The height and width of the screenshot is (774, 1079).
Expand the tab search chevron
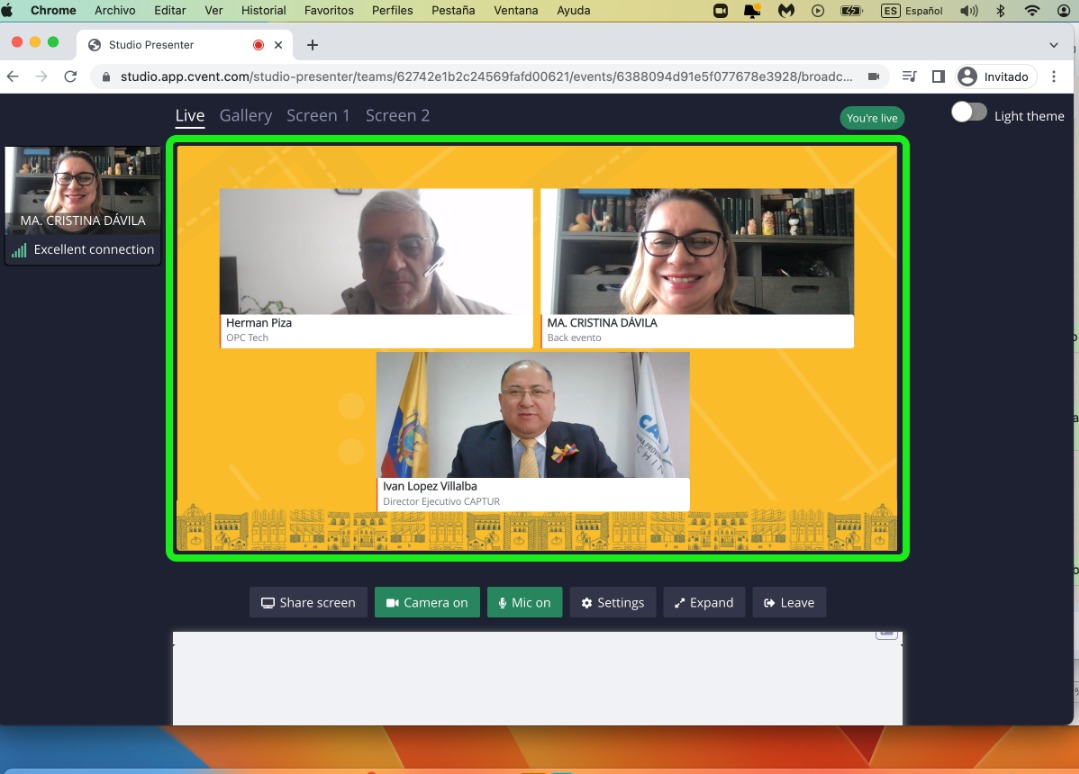click(1054, 45)
